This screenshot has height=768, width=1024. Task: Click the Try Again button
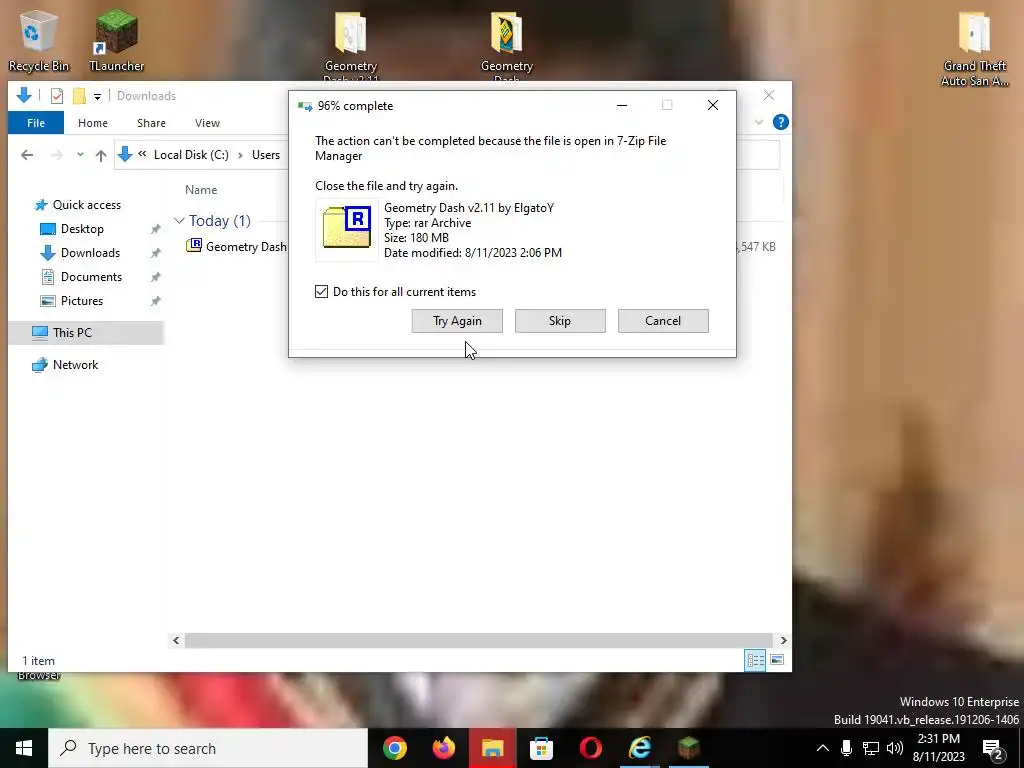point(457,321)
